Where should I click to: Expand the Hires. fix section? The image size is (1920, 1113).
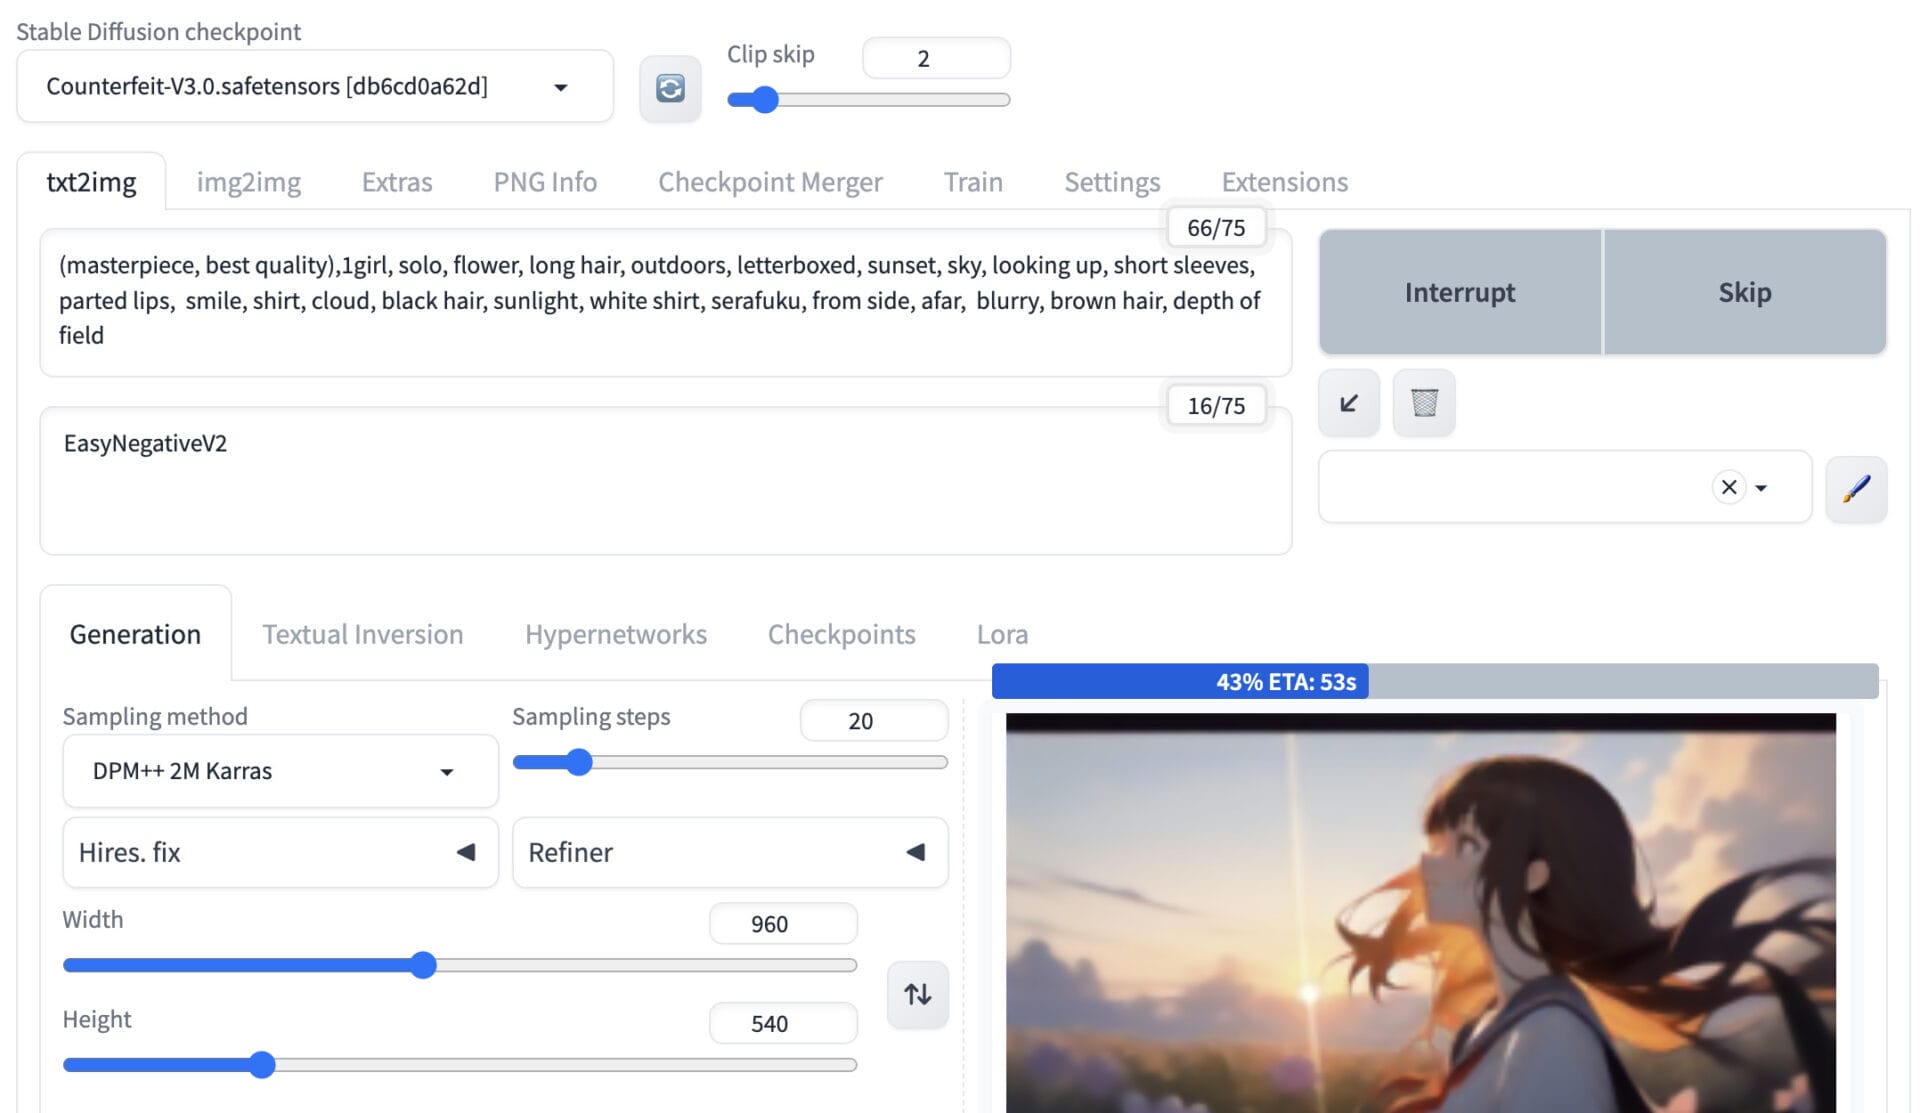coord(465,852)
